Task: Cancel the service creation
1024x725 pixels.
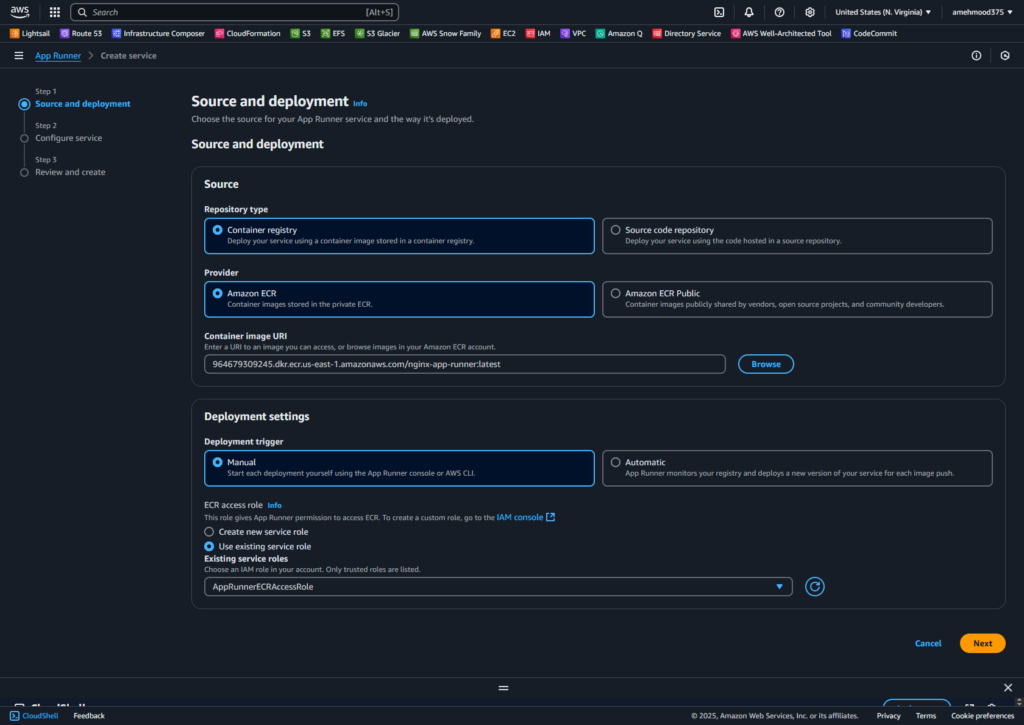Action: coord(928,643)
